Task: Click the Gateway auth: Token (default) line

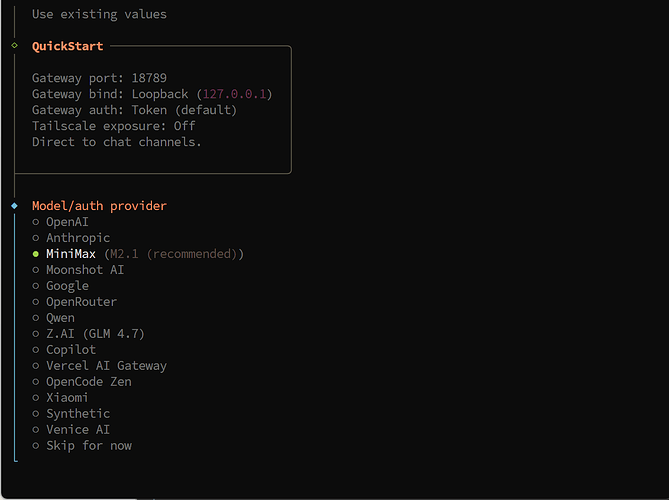Action: pos(134,110)
